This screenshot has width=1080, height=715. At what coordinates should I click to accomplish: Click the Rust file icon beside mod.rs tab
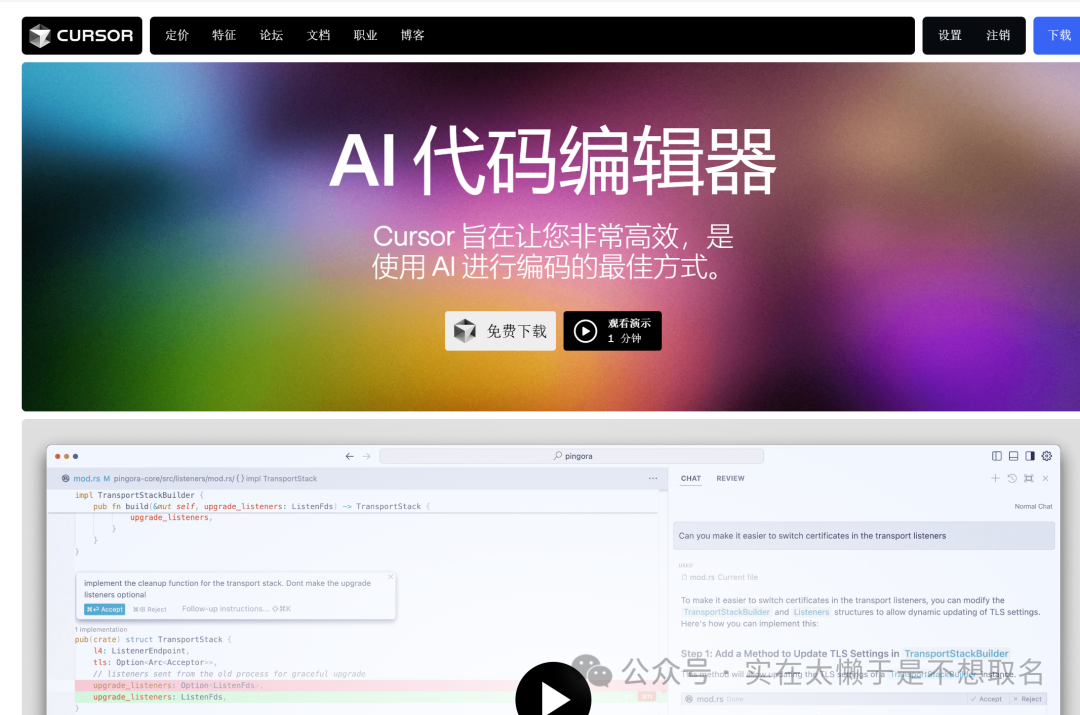tap(65, 478)
